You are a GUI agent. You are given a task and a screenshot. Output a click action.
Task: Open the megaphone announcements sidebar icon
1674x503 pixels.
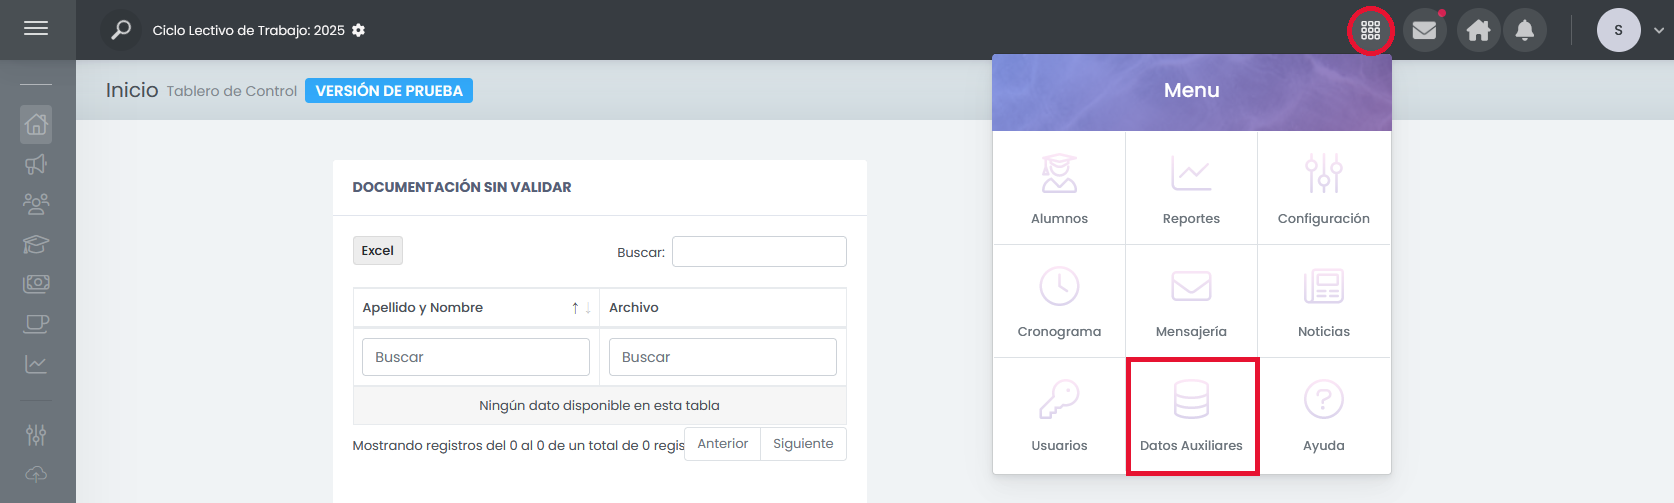(x=36, y=164)
